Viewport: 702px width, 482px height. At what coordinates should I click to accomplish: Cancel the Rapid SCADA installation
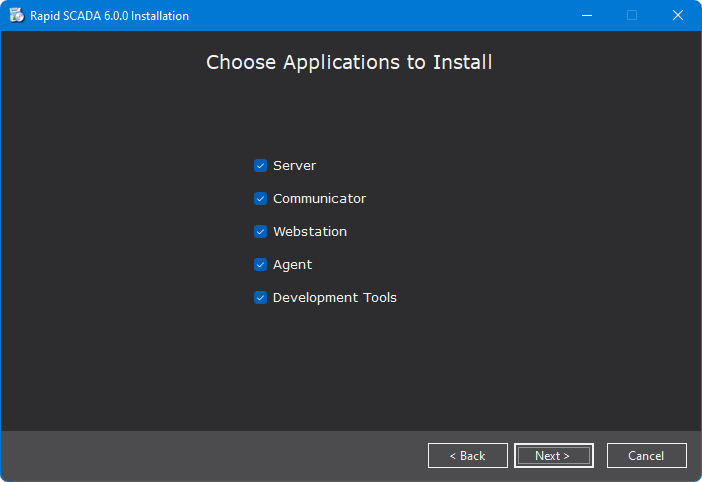click(x=646, y=456)
